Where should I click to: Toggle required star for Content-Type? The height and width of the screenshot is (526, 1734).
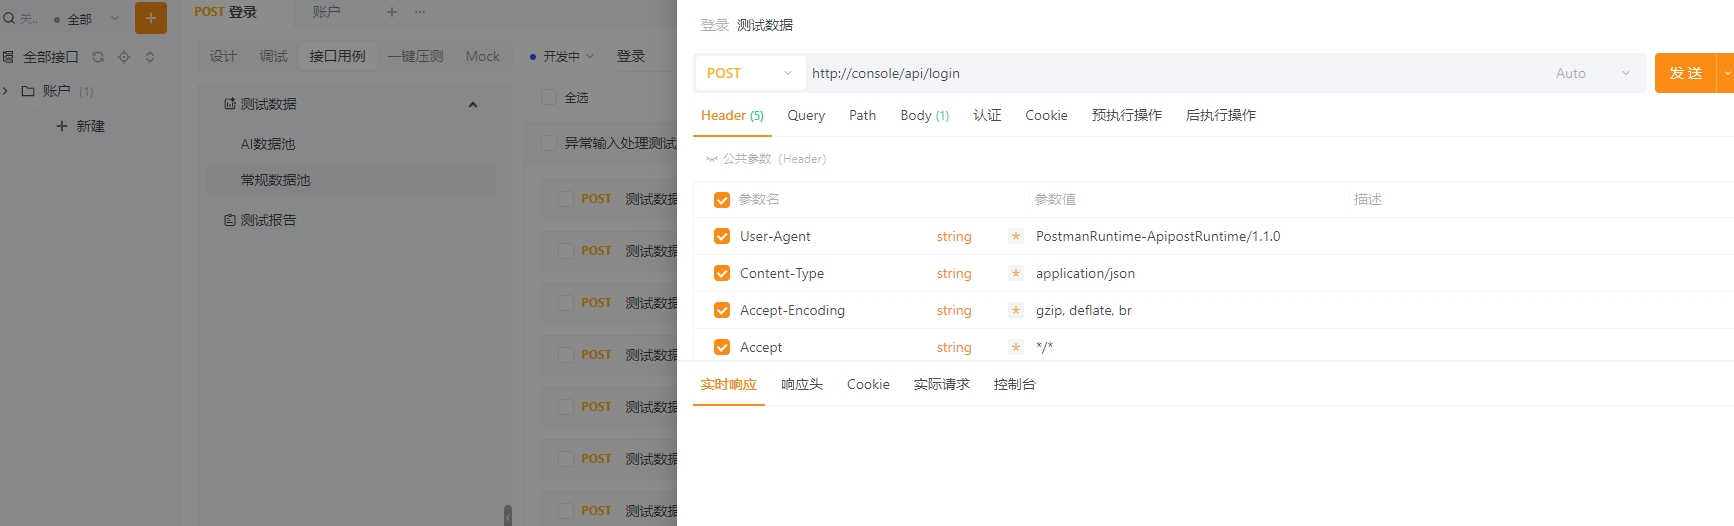coord(1016,273)
